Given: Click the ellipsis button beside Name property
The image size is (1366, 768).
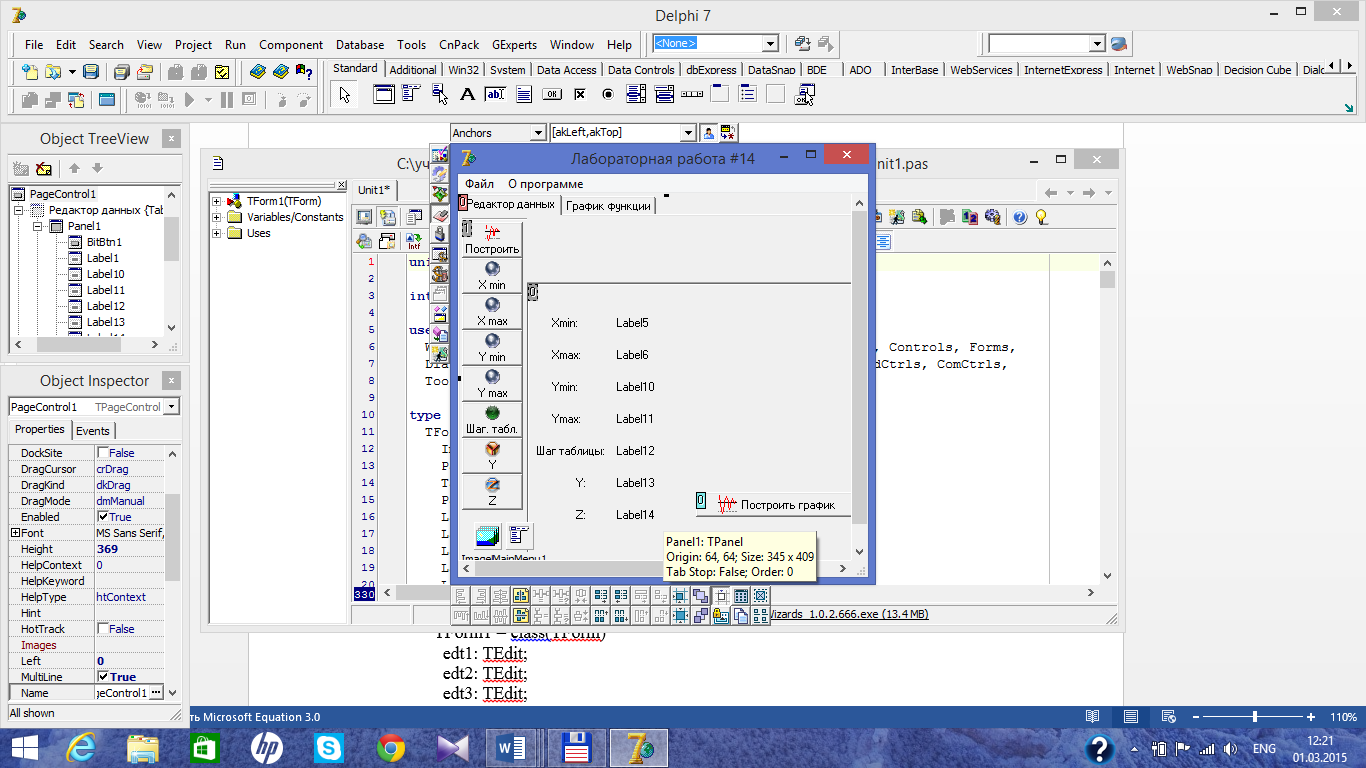Looking at the screenshot, I should 155,693.
